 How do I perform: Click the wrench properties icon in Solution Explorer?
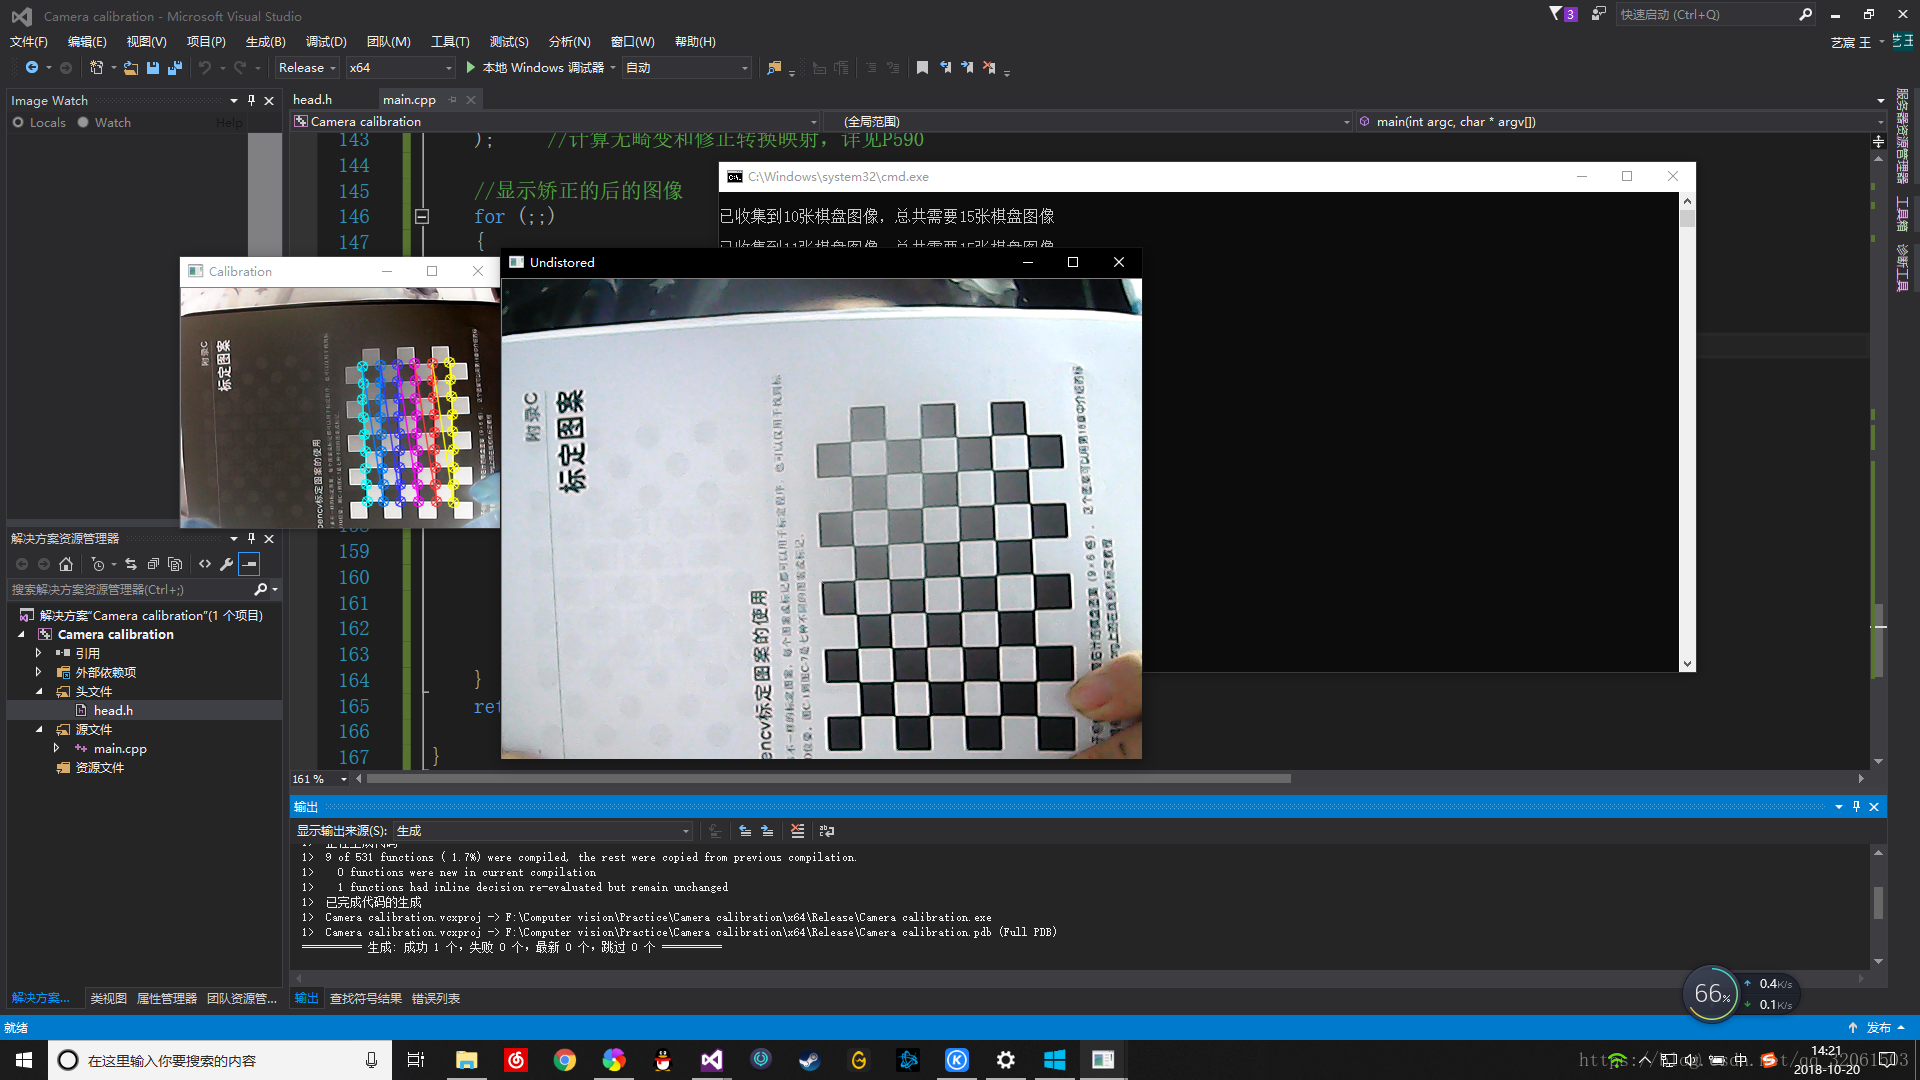click(x=227, y=564)
